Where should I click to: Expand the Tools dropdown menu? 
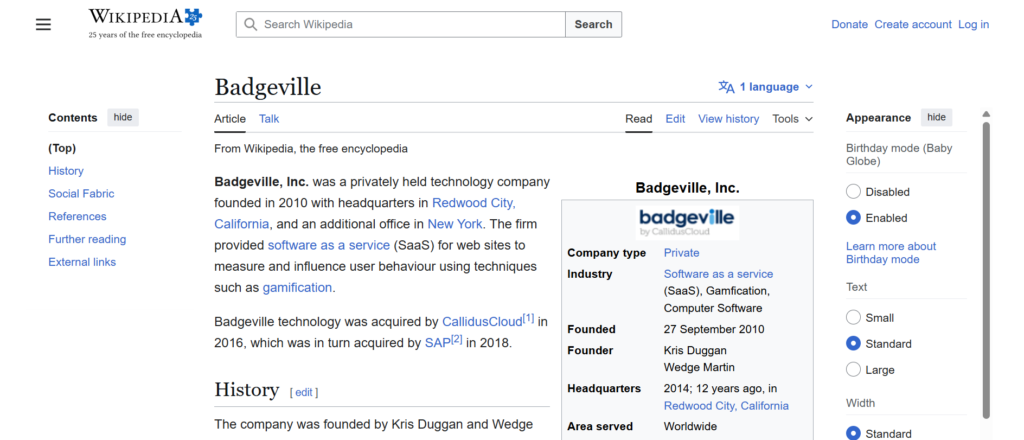click(792, 119)
